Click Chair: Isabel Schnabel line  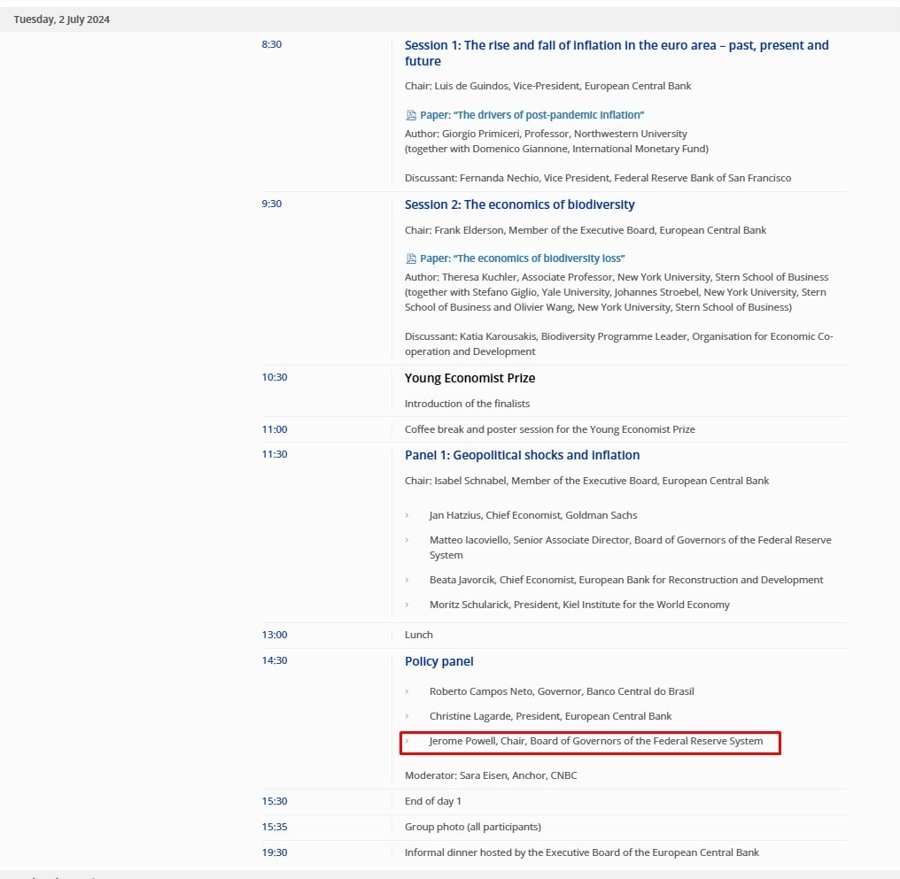pyautogui.click(x=587, y=481)
